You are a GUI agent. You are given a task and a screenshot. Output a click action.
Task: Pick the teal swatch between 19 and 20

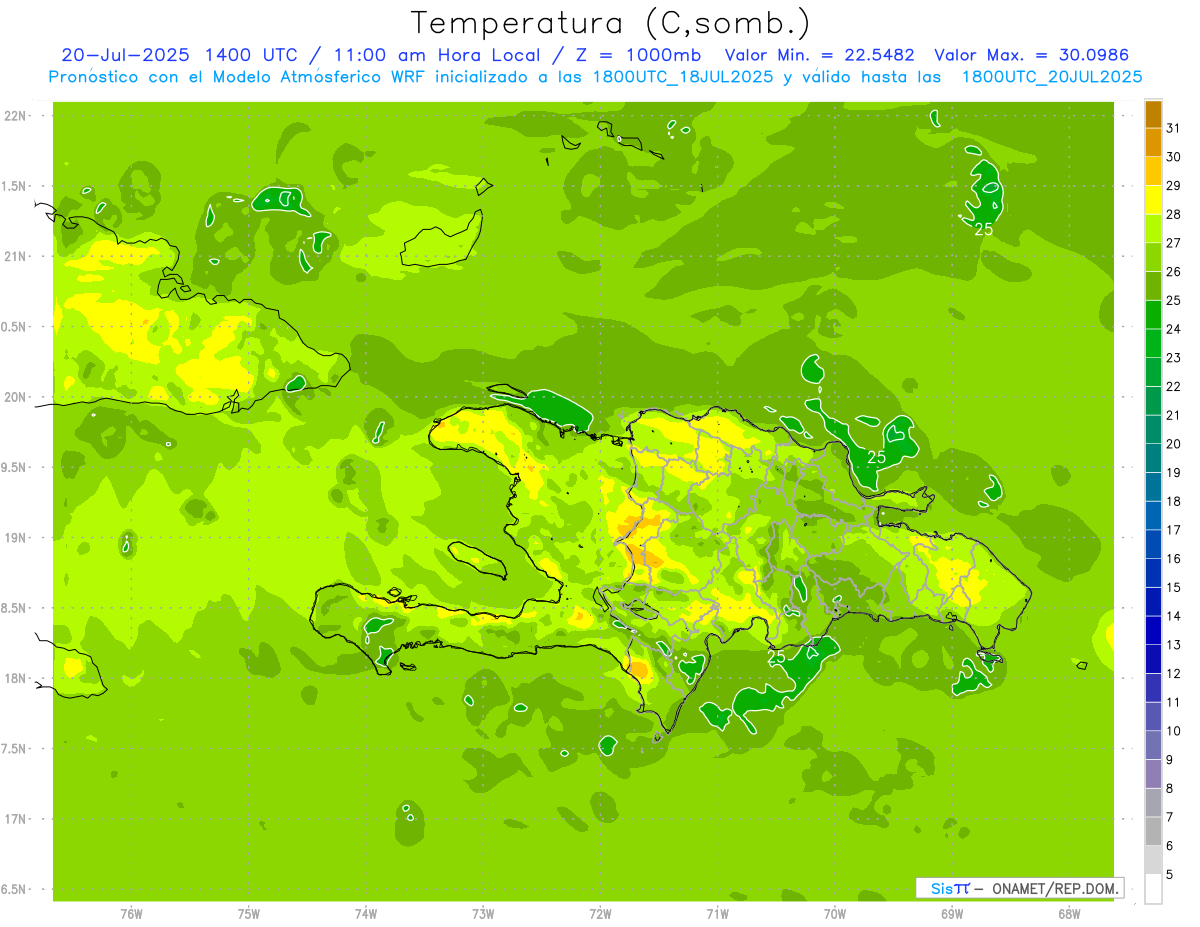[x=1153, y=458]
